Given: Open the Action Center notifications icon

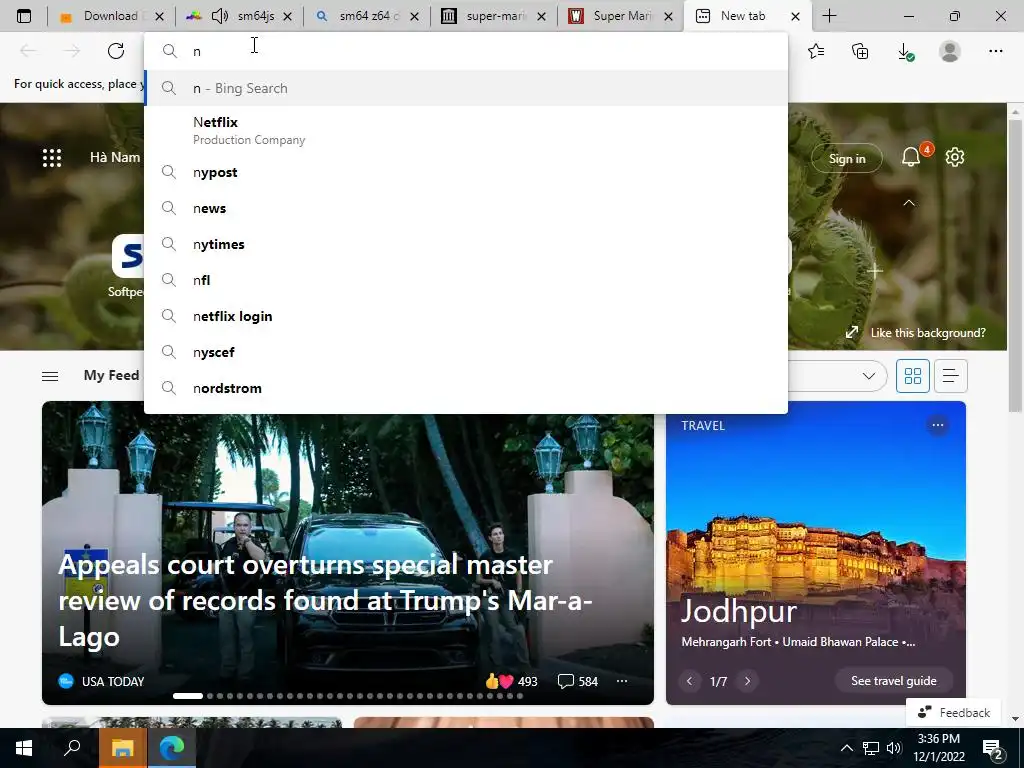Looking at the screenshot, I should 993,749.
